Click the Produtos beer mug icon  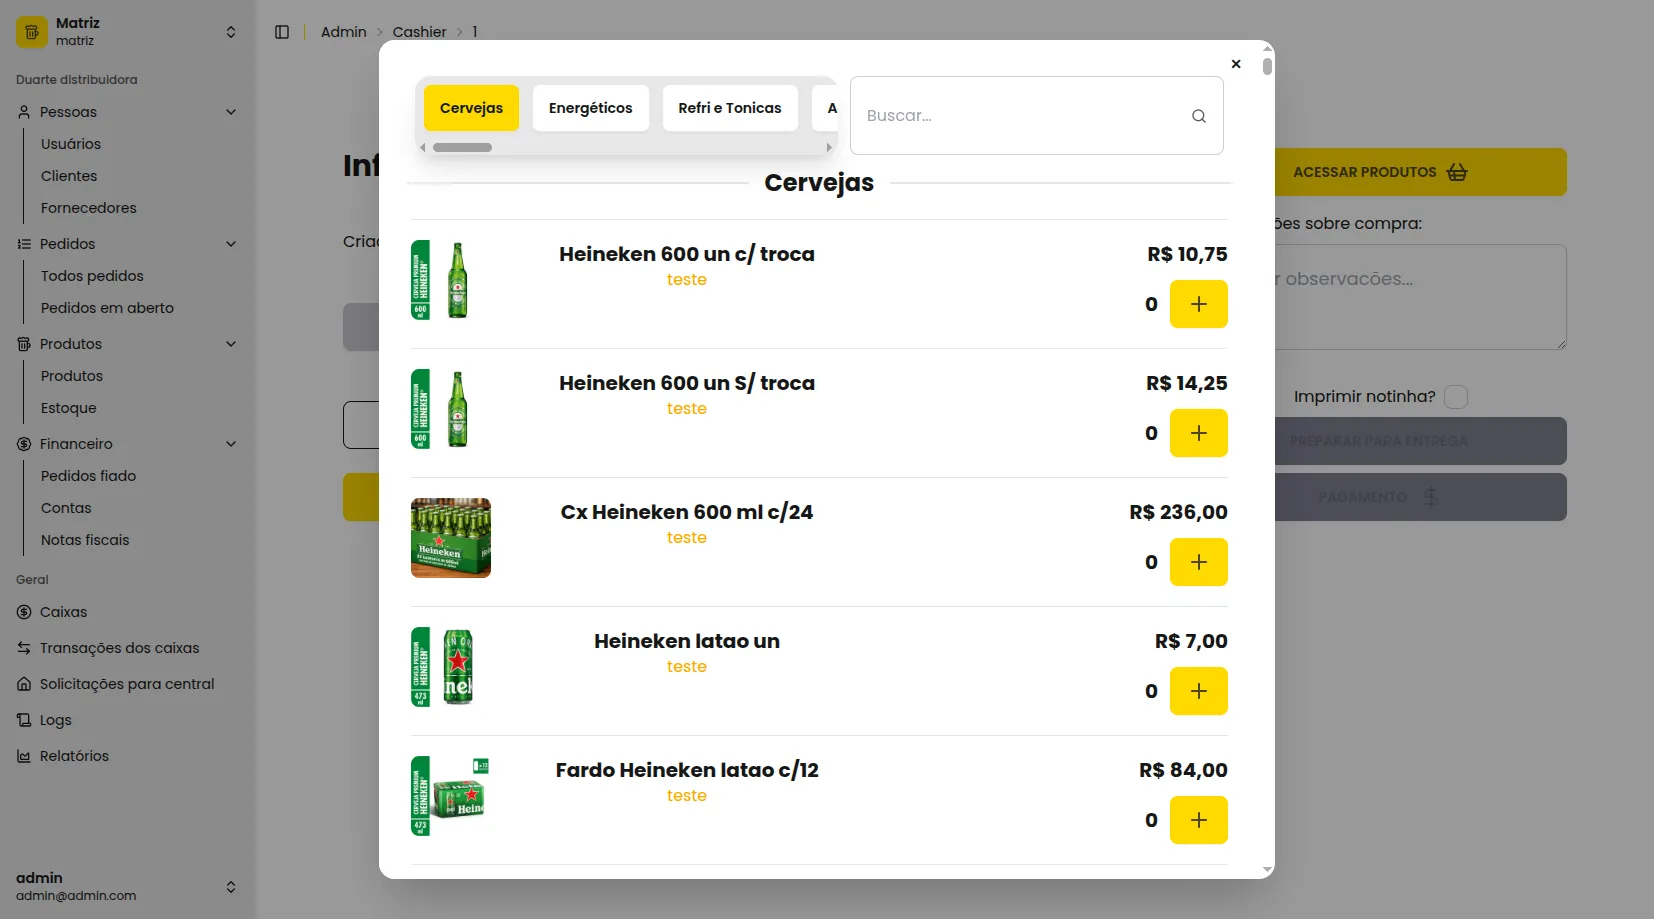click(24, 344)
